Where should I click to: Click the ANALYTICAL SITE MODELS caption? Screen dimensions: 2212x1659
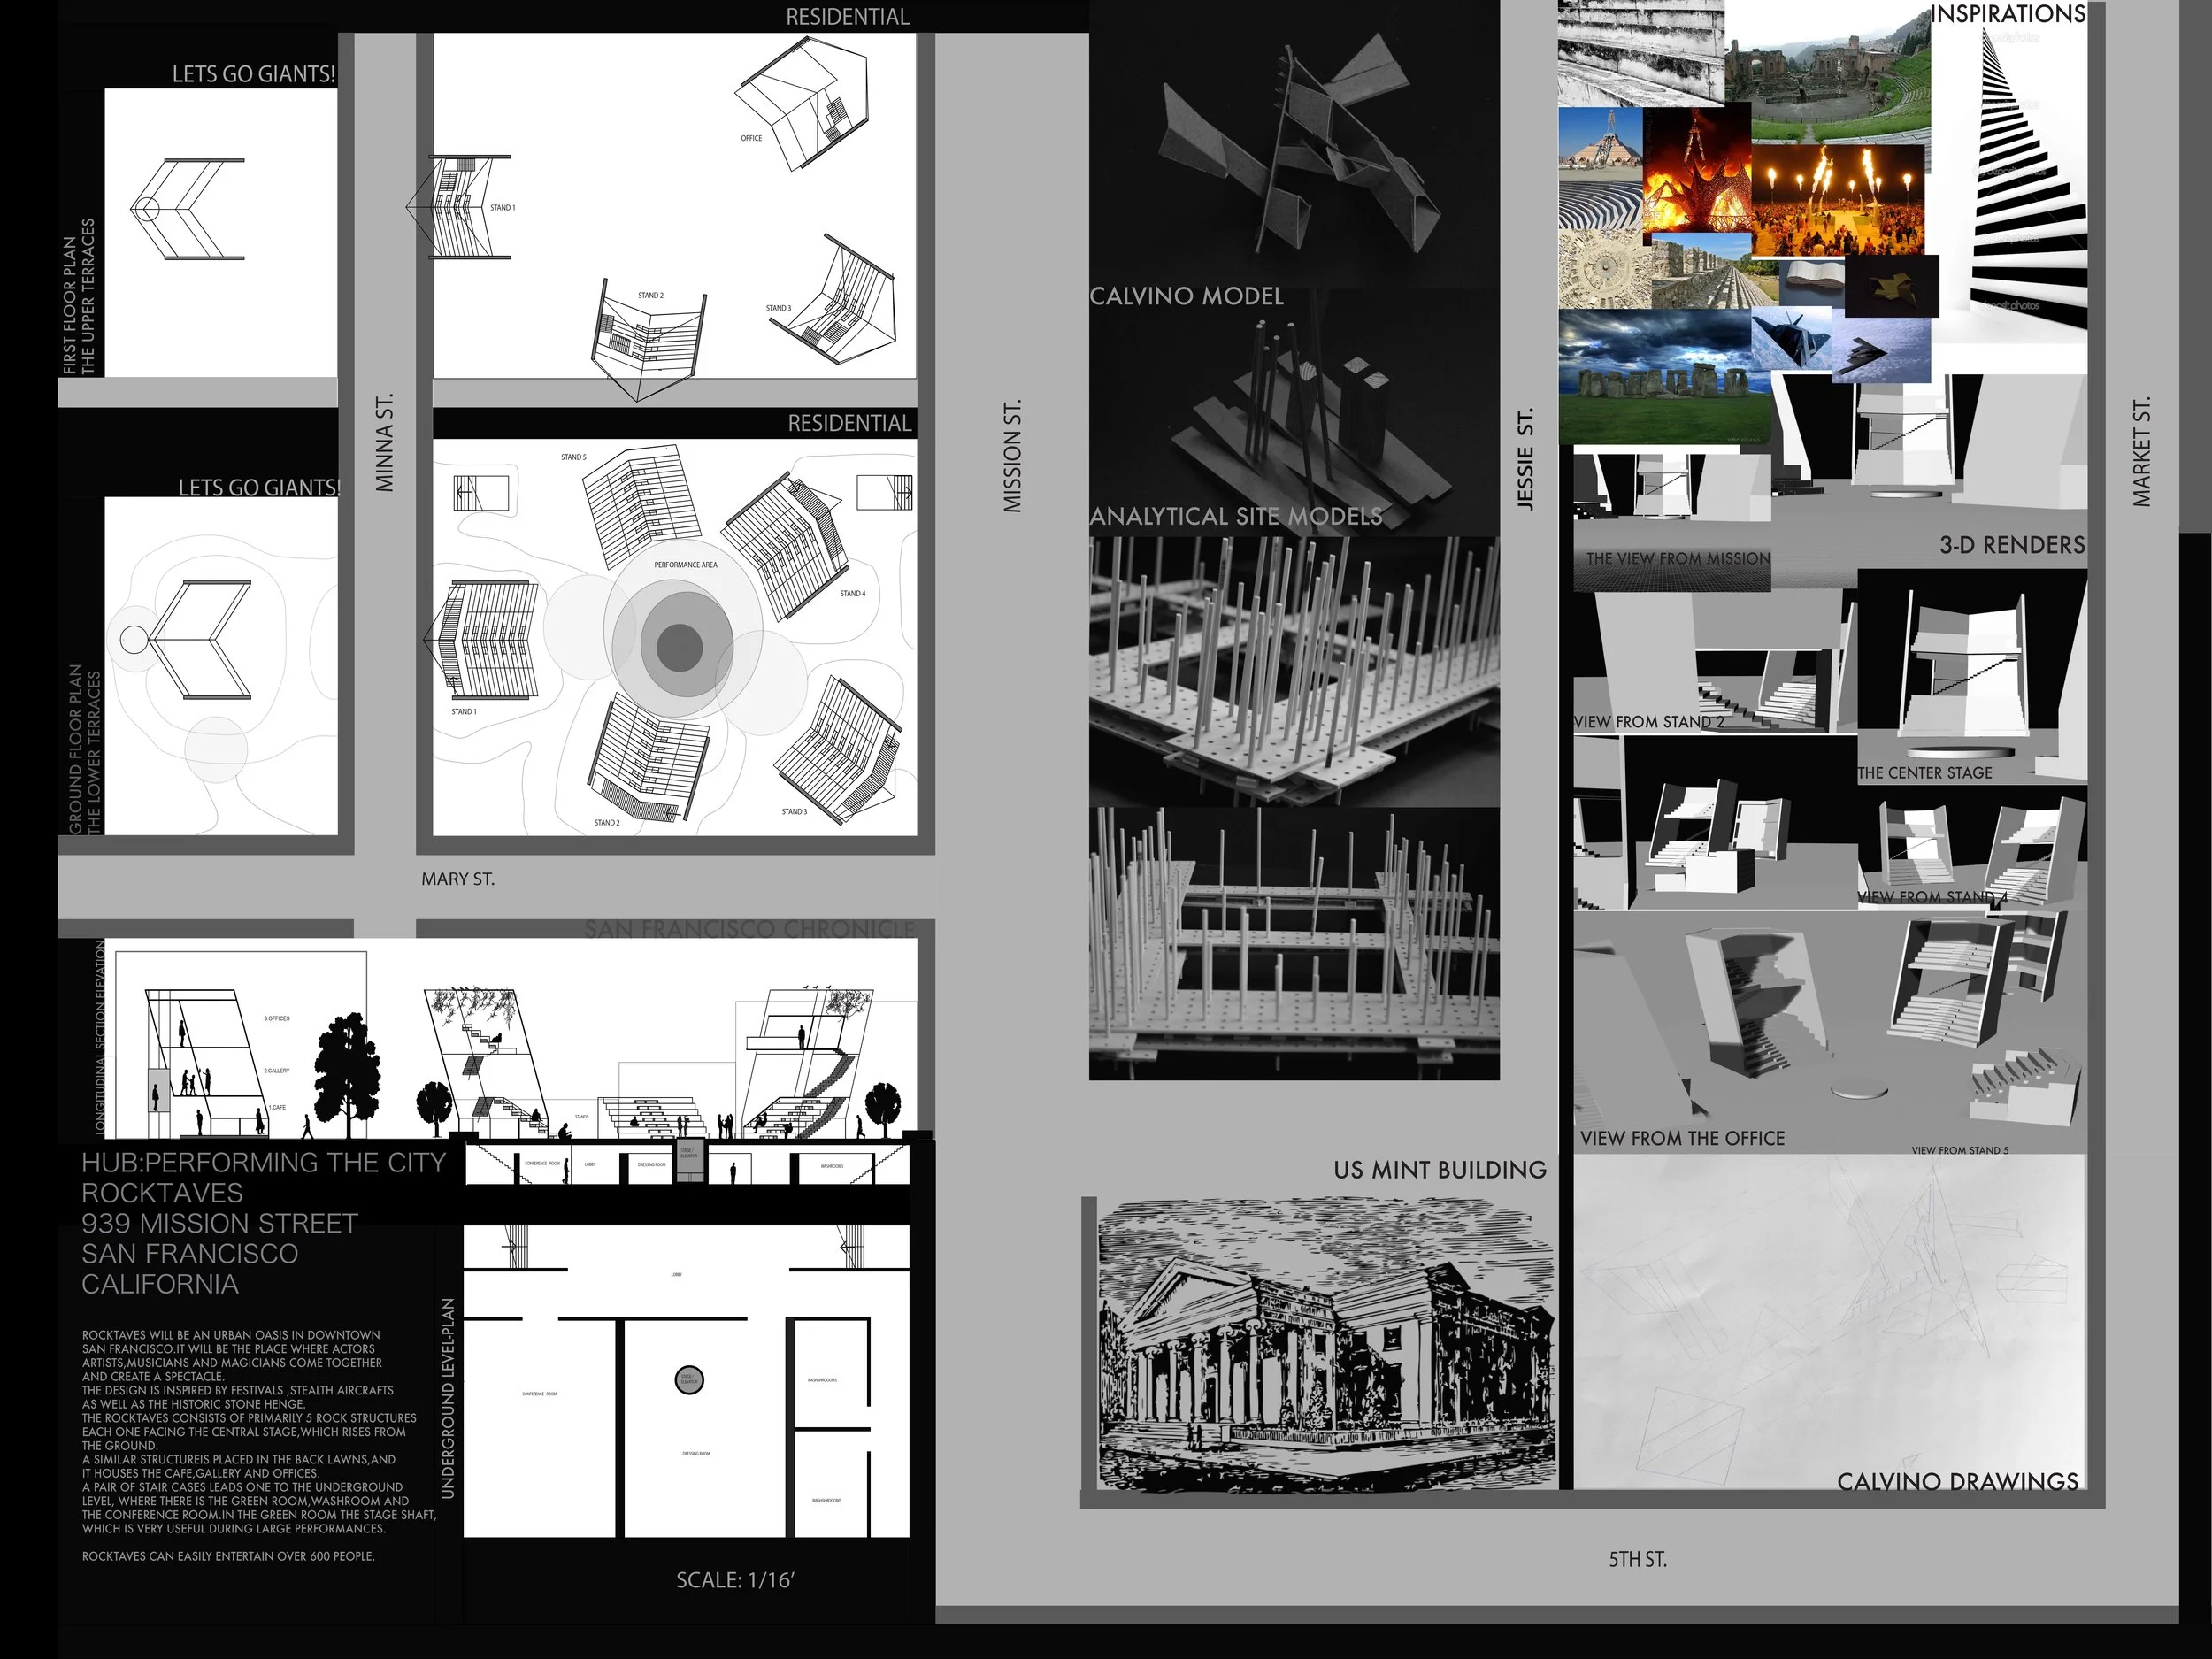point(1236,516)
